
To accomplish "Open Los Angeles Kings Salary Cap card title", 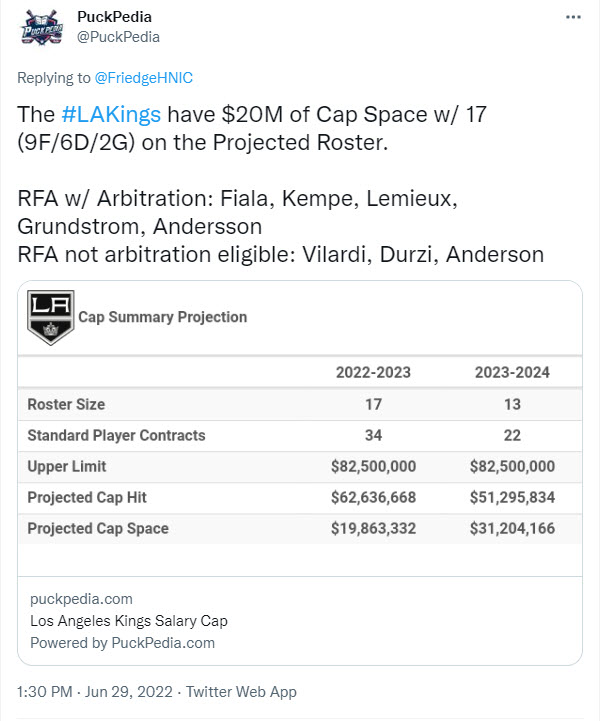I will [129, 621].
